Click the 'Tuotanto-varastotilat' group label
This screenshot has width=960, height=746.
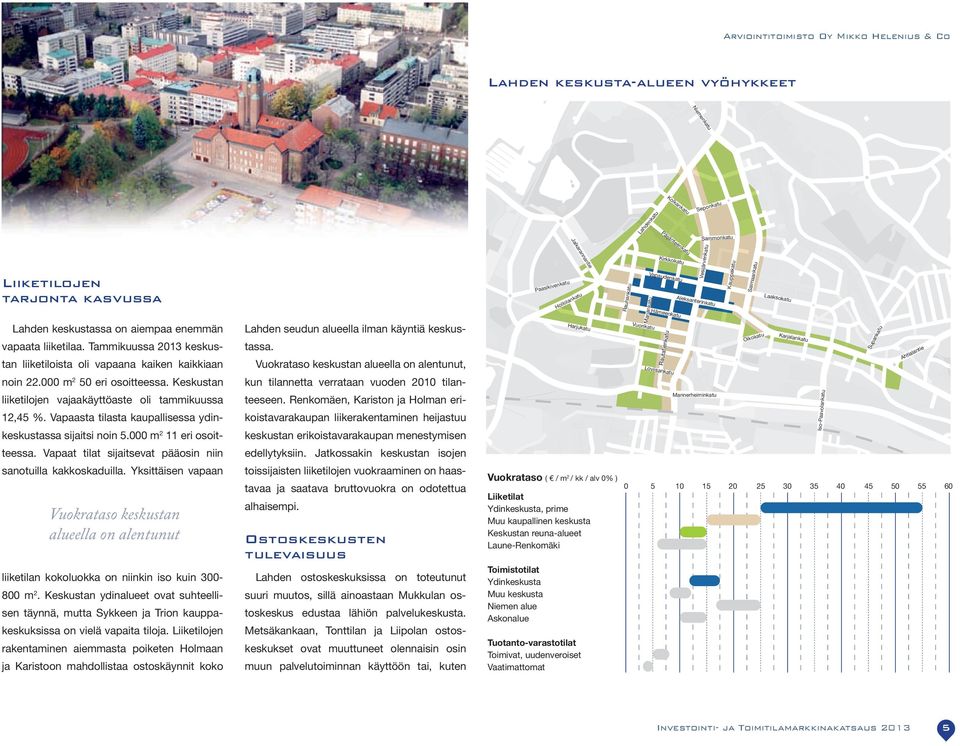pos(531,642)
